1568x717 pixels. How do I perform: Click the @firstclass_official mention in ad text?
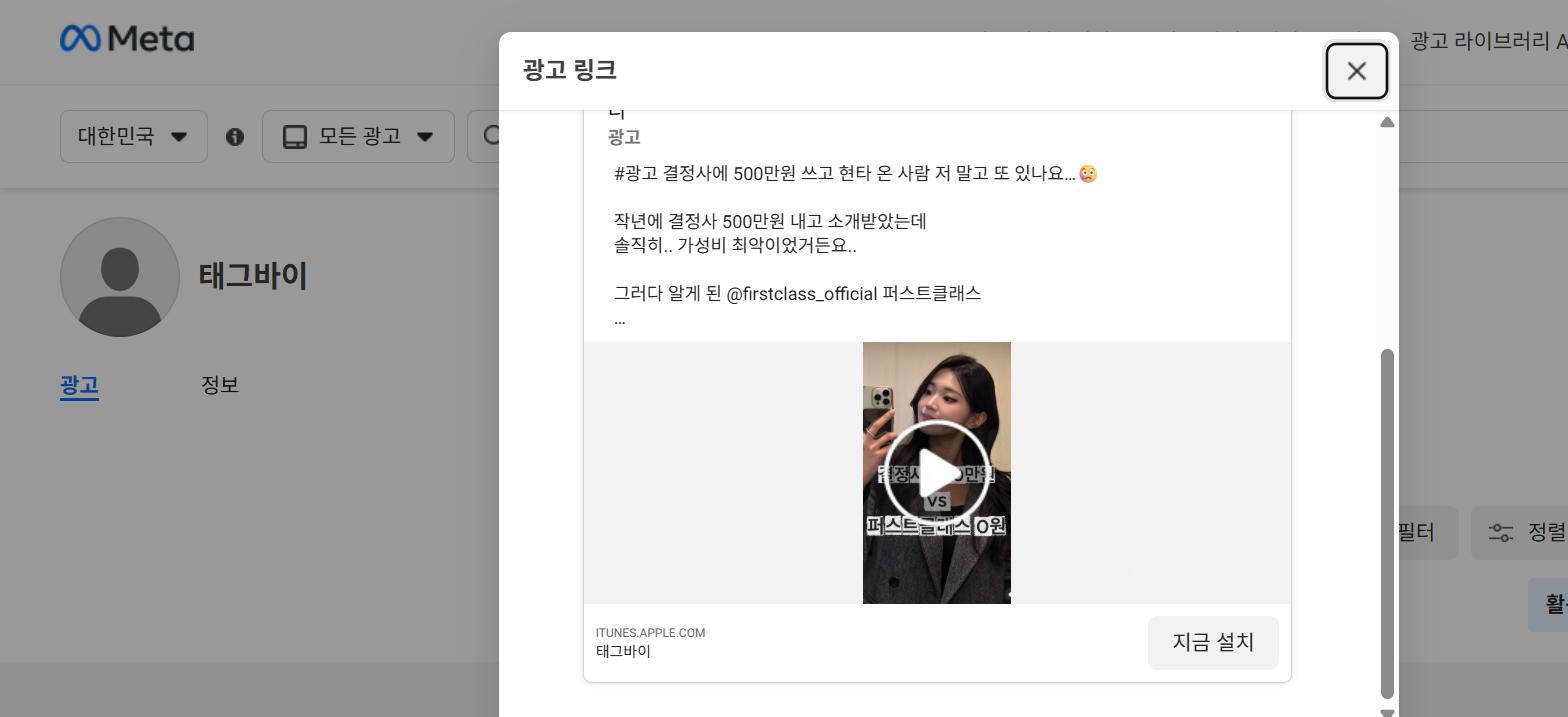point(802,293)
